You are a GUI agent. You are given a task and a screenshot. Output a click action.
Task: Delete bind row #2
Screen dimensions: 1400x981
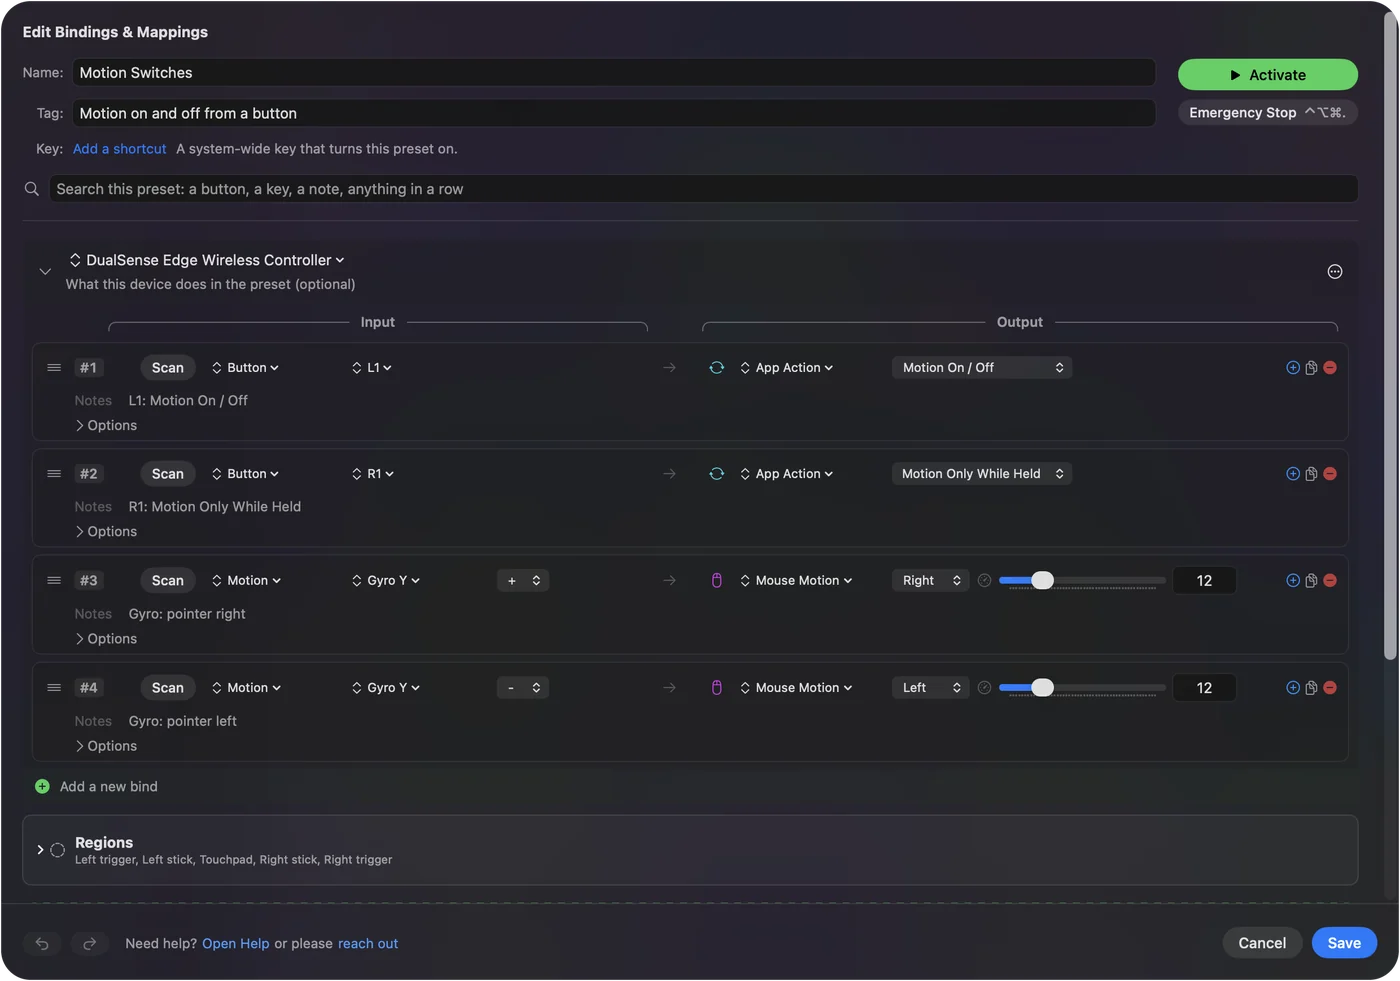pos(1330,474)
